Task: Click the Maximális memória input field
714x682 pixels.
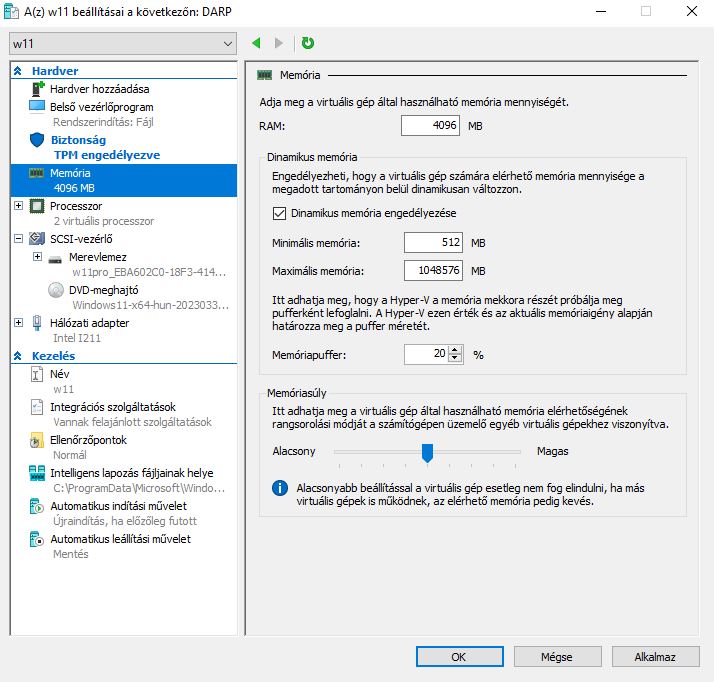Action: [434, 271]
